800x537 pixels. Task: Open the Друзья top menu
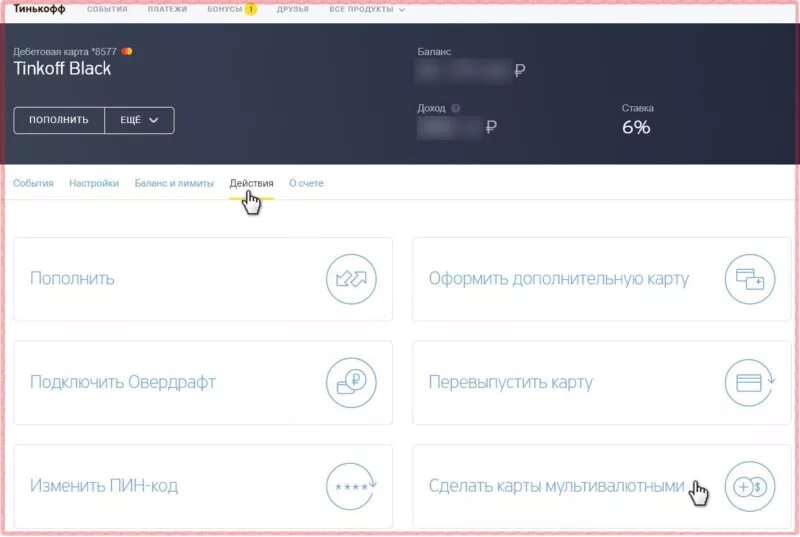click(x=293, y=9)
